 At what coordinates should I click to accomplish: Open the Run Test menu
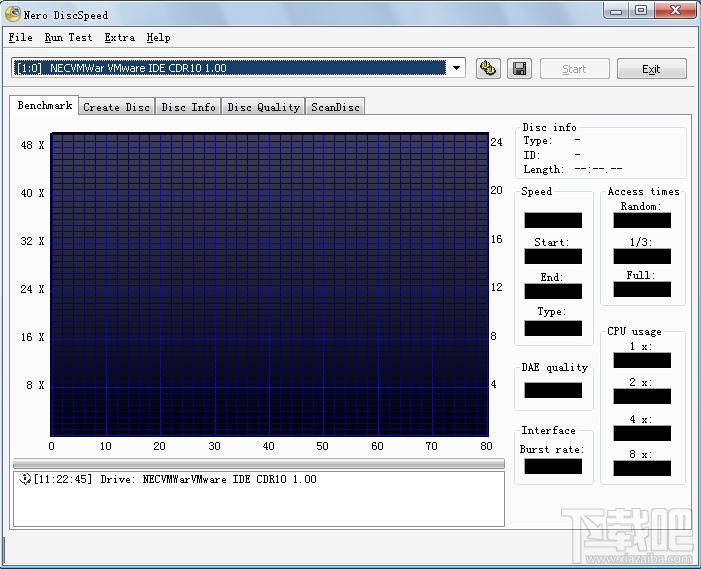(68, 38)
